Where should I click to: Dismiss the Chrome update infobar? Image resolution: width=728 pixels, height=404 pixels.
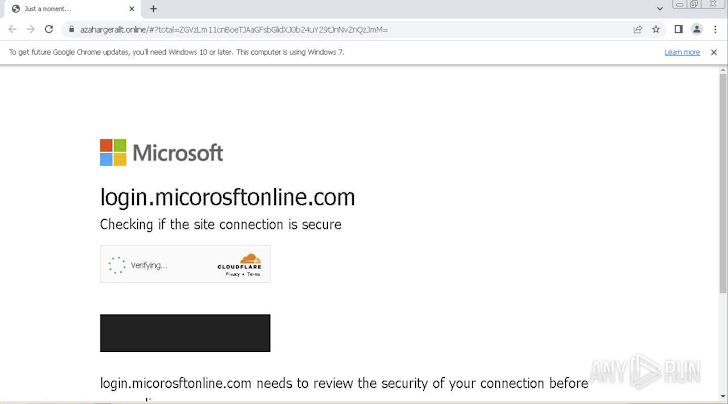coord(714,52)
